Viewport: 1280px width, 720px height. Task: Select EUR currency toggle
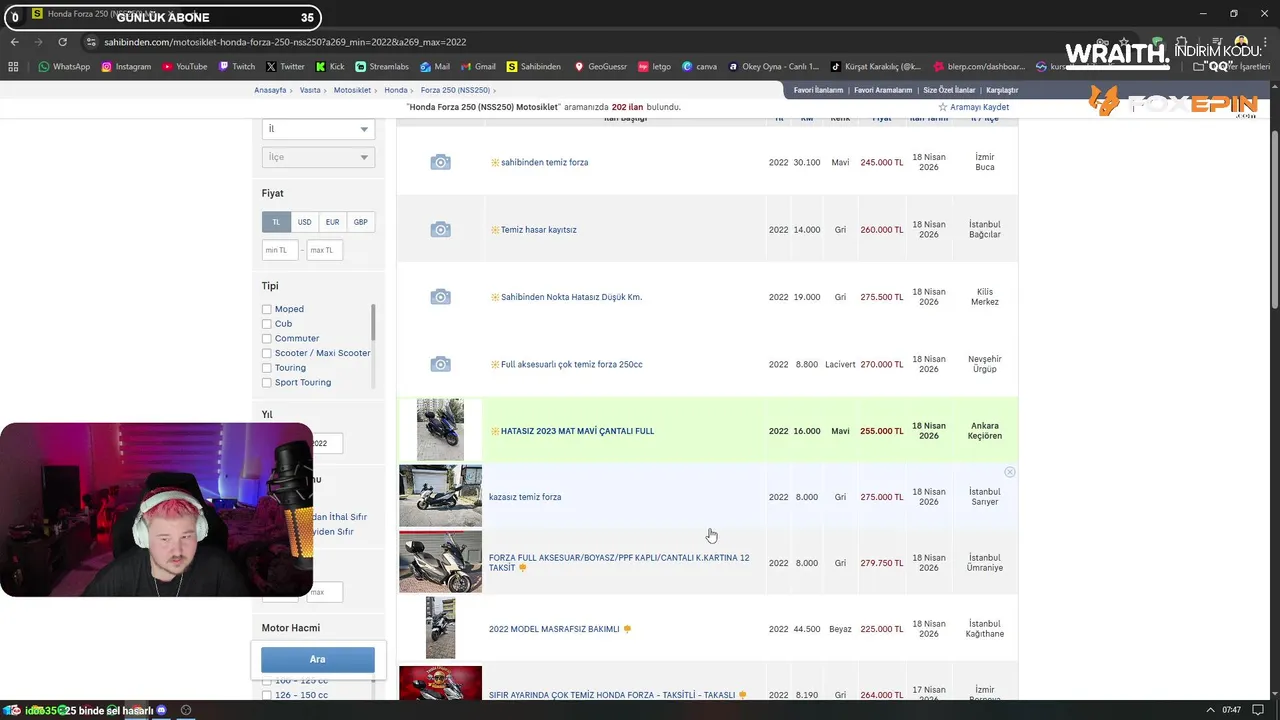(332, 222)
